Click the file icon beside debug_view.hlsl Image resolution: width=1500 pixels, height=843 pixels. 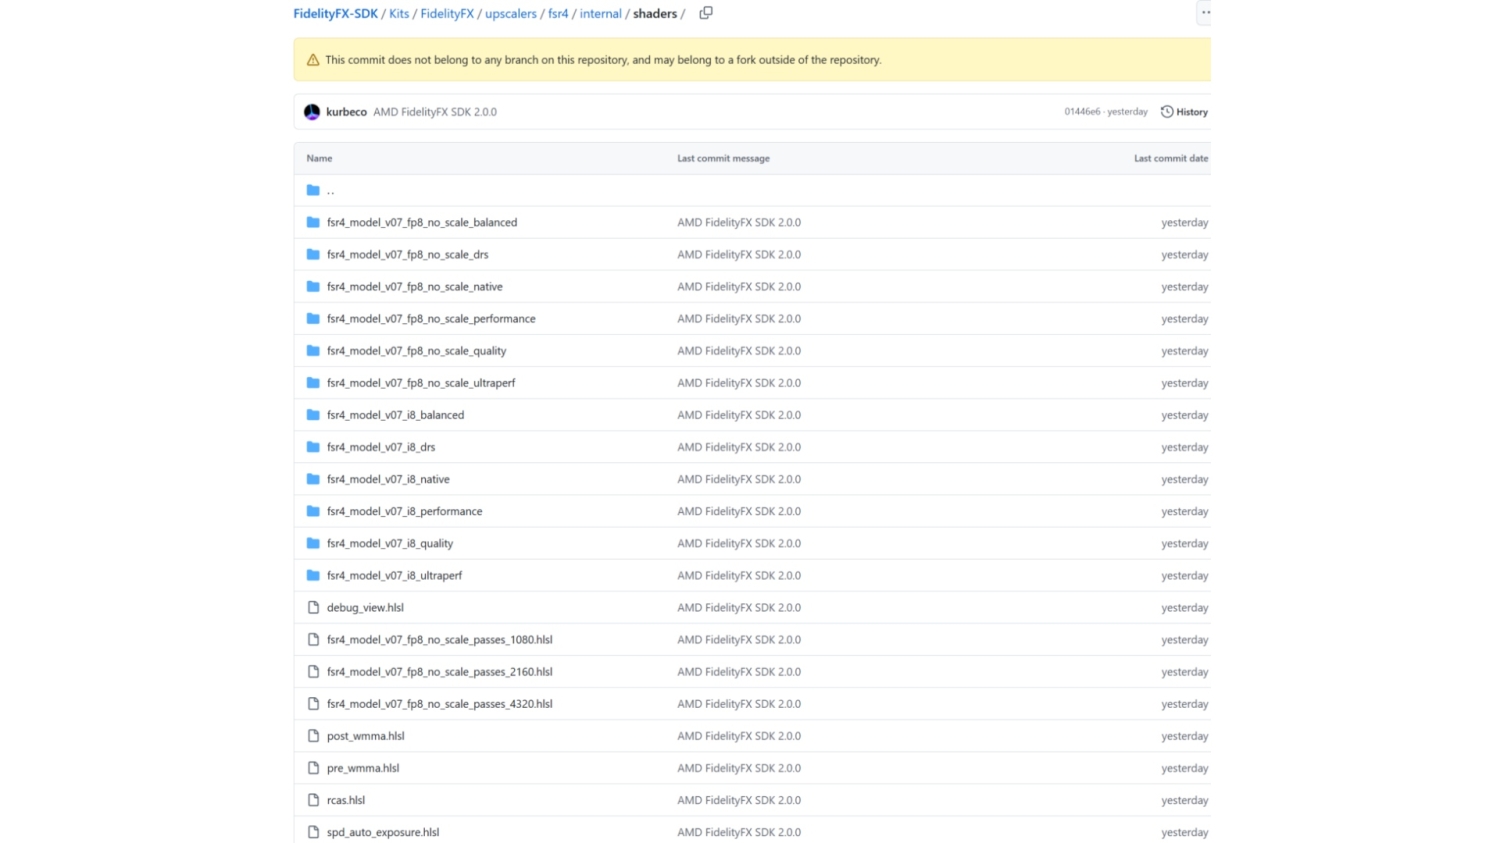(313, 607)
